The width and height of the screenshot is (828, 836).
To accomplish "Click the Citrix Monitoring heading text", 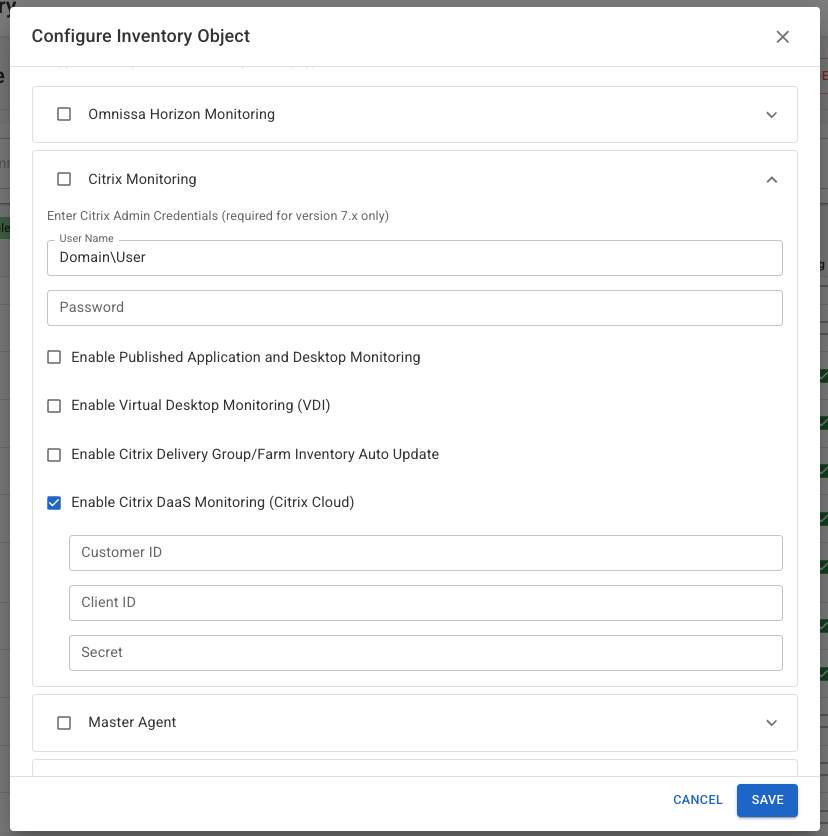I will [142, 179].
